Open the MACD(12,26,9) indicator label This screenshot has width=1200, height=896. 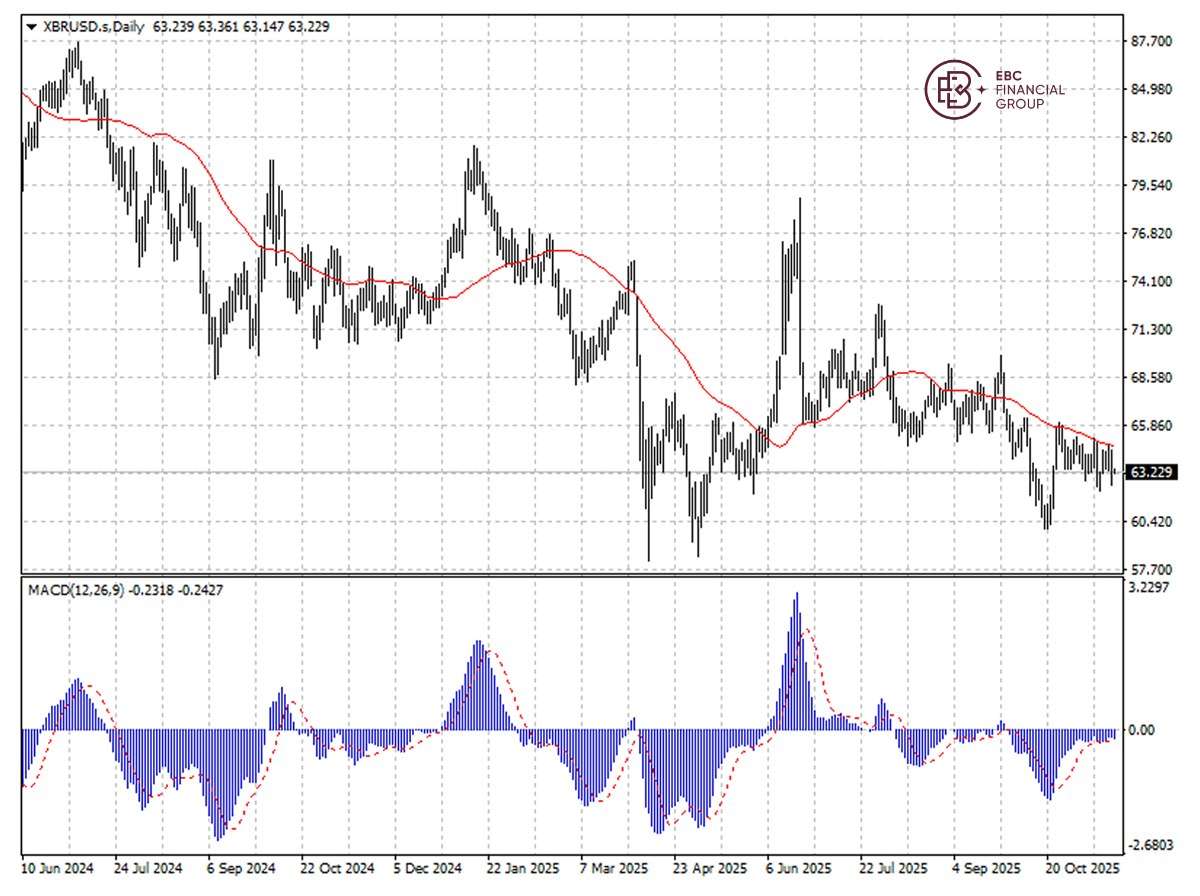(x=75, y=589)
